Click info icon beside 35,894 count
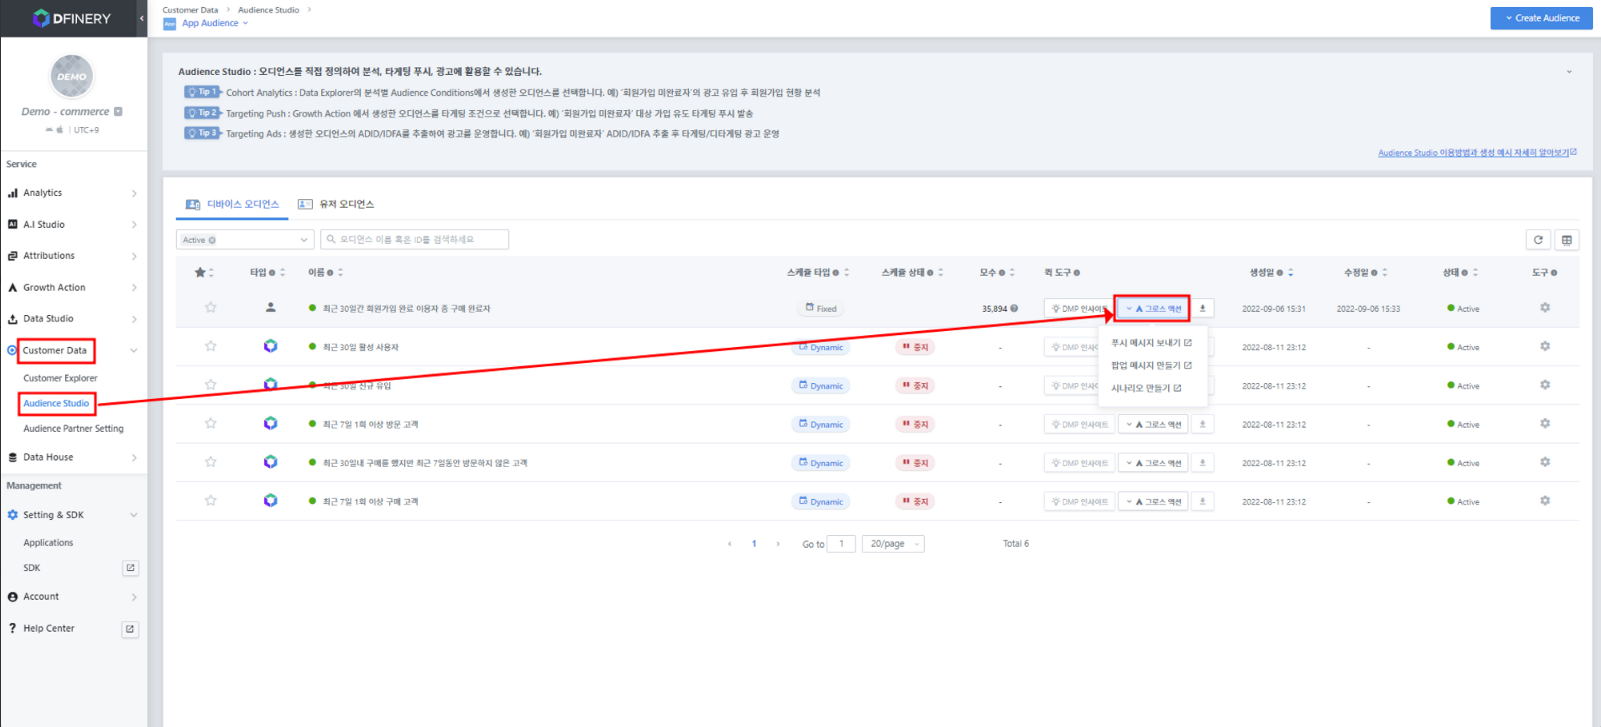 [1014, 308]
